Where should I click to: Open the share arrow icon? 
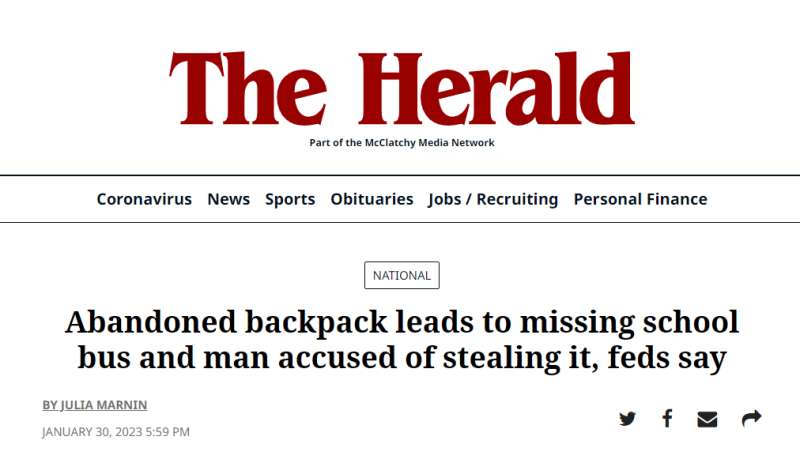point(752,418)
